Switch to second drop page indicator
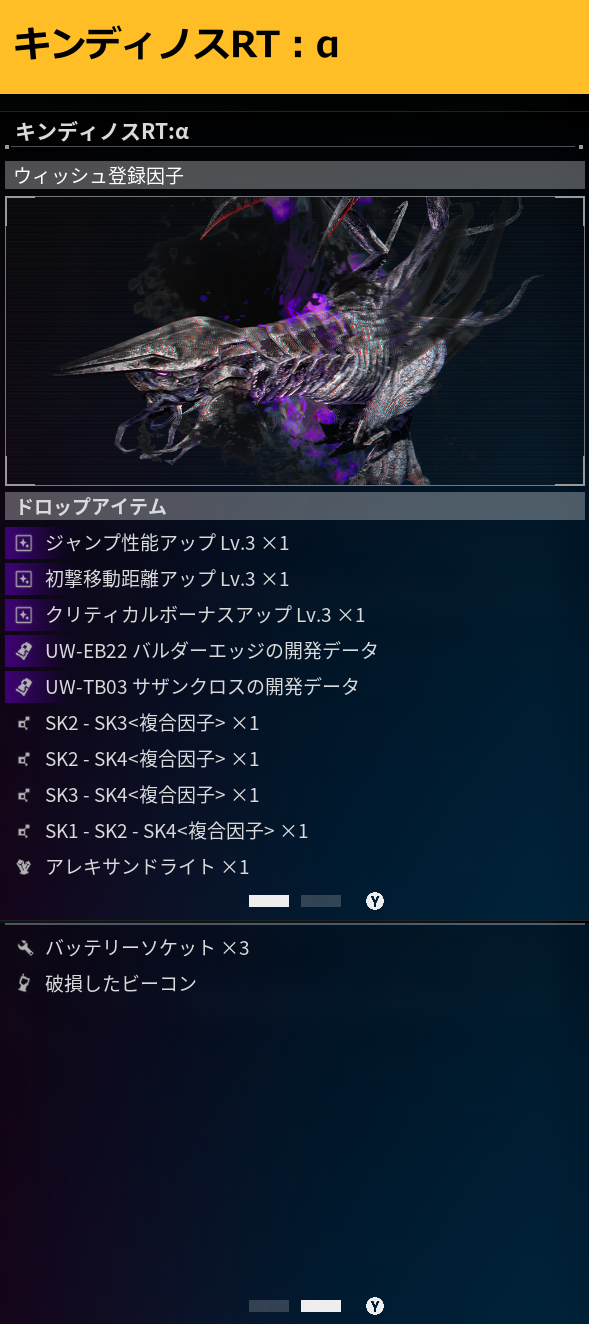 [321, 901]
